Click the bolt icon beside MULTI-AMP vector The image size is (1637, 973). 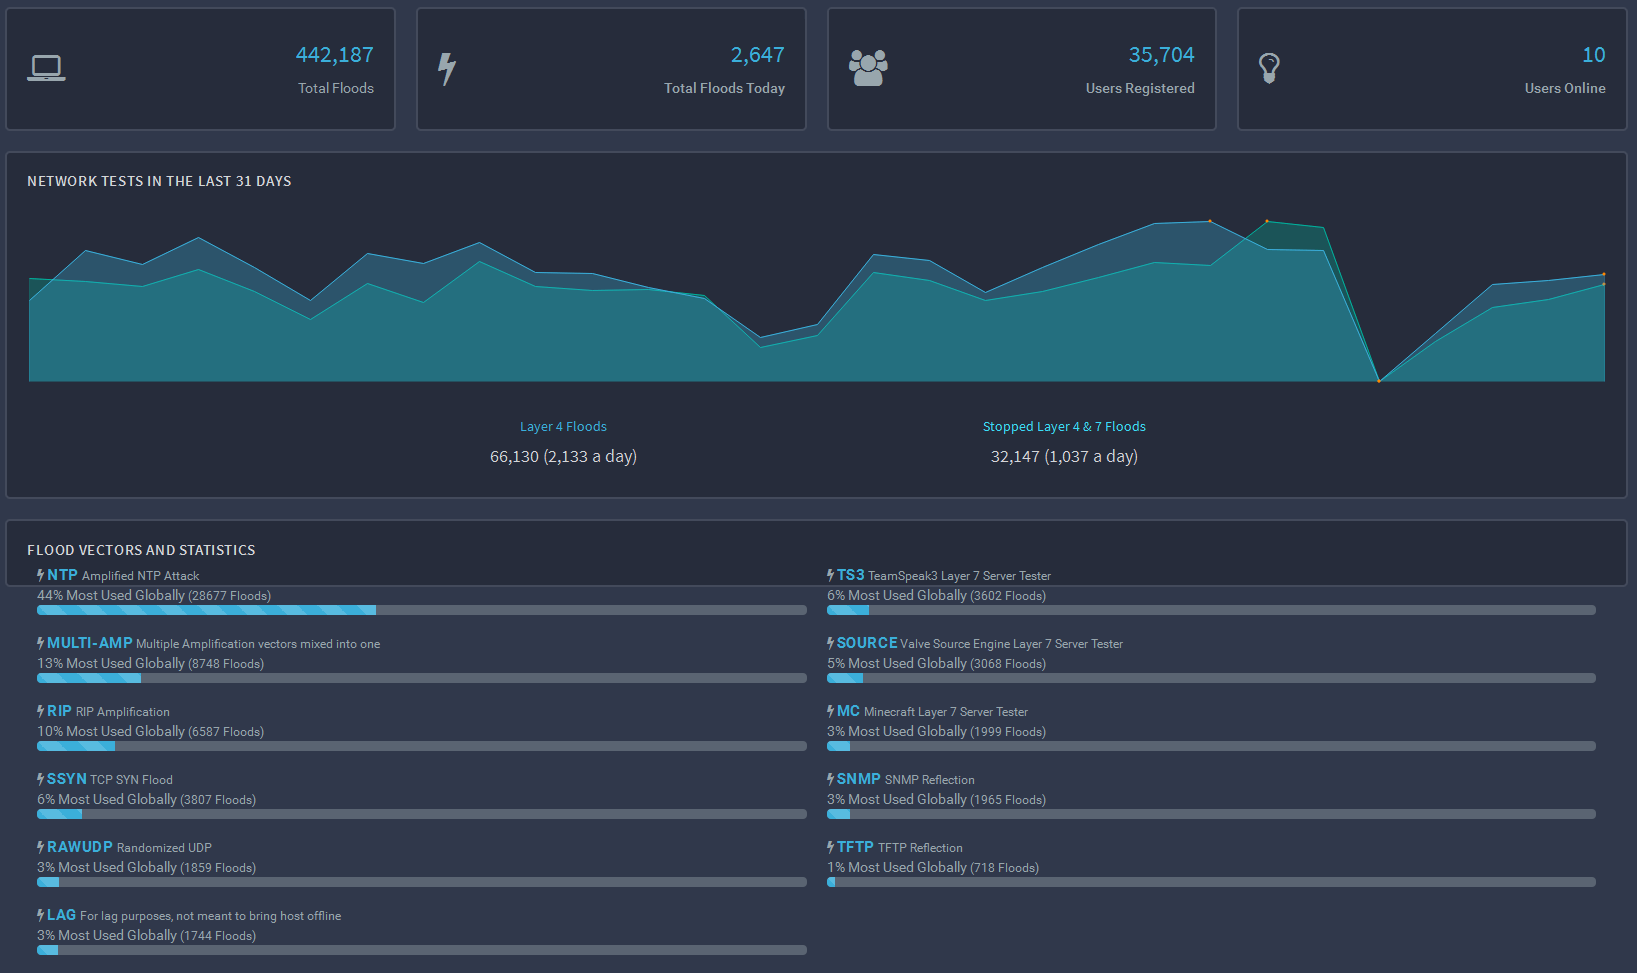(41, 643)
